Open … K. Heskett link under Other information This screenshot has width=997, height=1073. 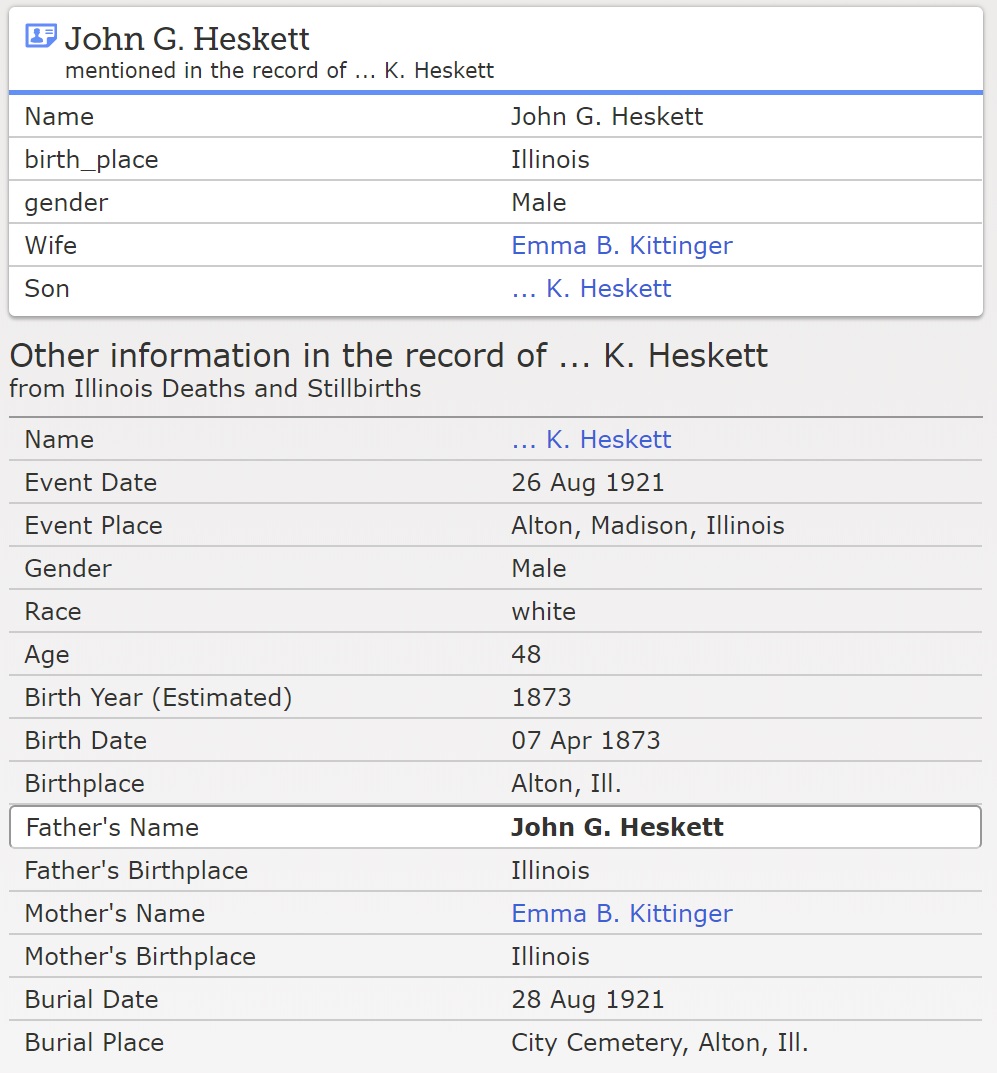[591, 439]
